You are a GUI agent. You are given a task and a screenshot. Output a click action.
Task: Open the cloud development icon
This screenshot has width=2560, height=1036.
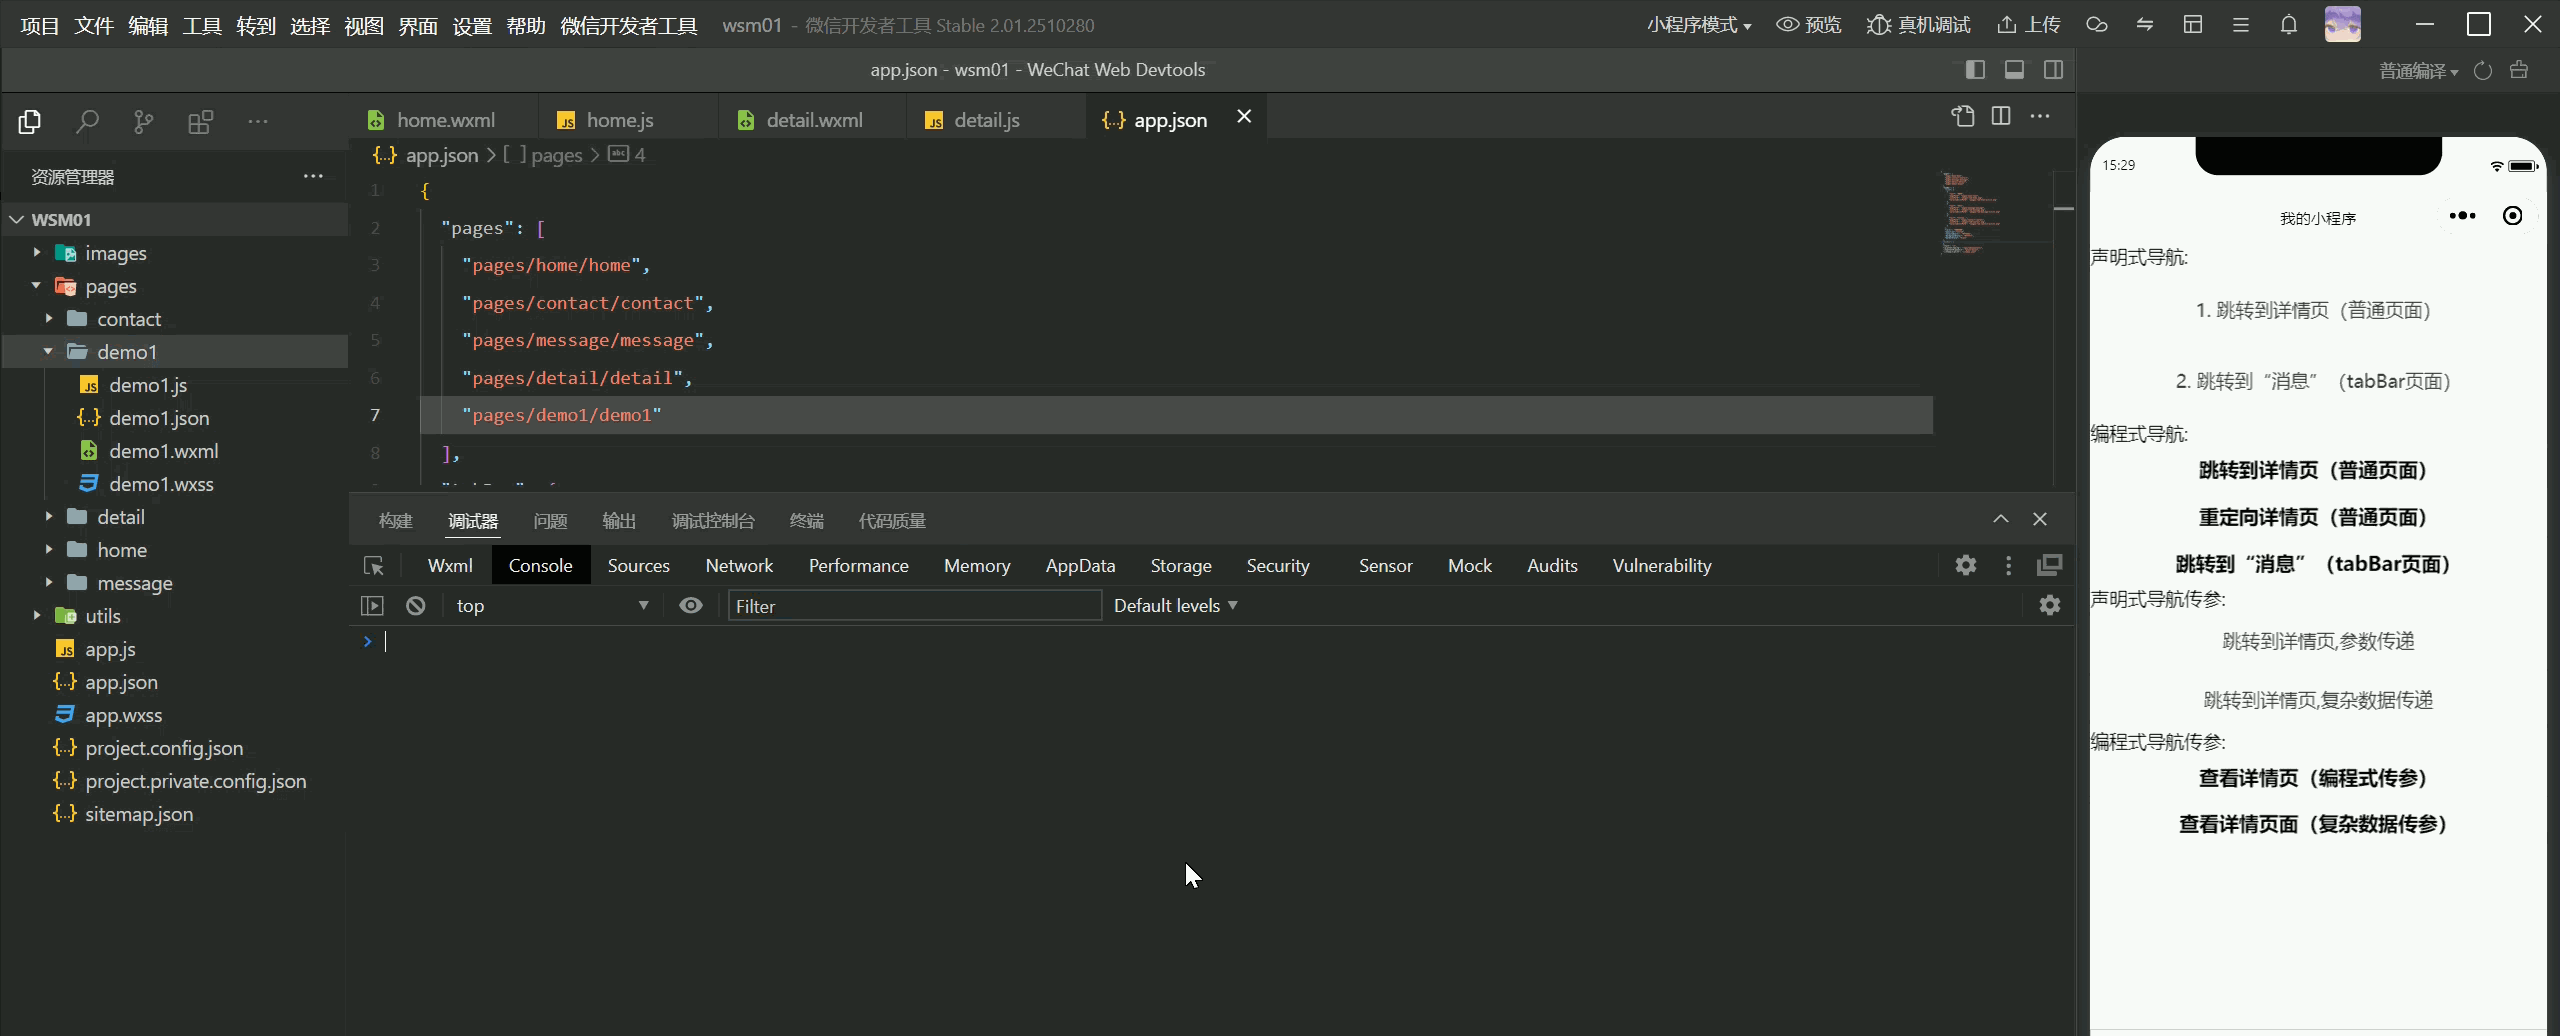[2097, 25]
